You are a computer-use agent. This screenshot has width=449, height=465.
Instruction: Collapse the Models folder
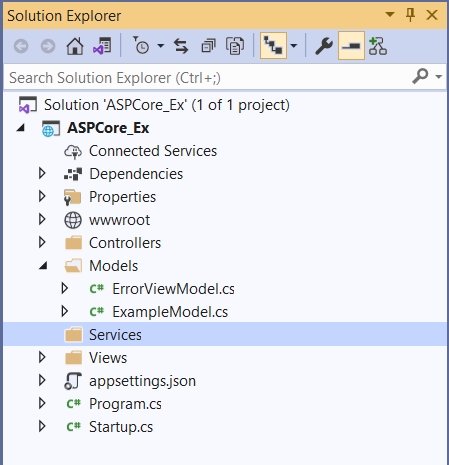(x=42, y=266)
